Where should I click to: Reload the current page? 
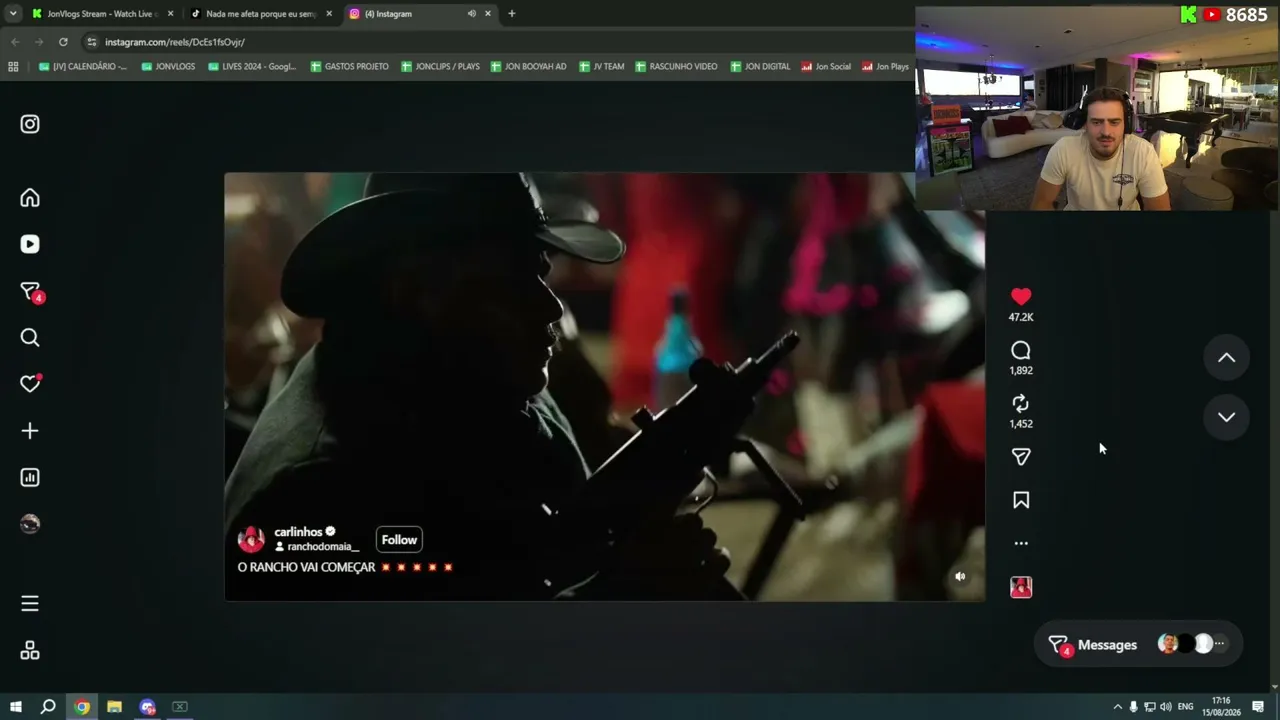point(63,42)
